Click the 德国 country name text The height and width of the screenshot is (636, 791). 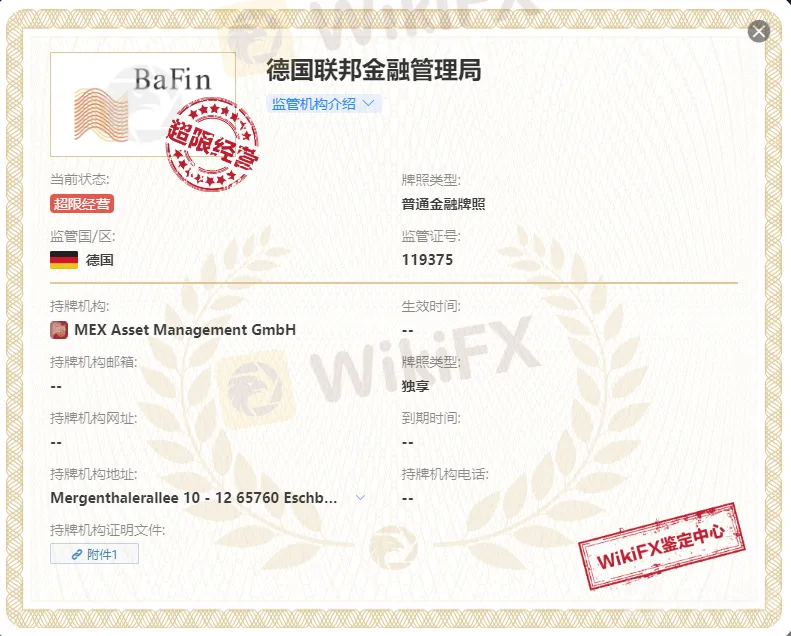[100, 260]
